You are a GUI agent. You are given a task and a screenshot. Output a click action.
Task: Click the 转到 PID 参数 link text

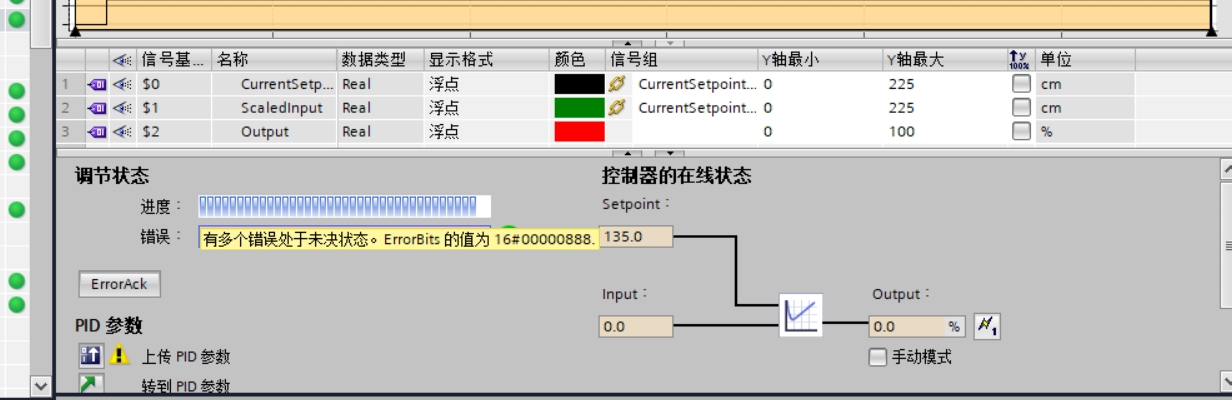[x=186, y=386]
